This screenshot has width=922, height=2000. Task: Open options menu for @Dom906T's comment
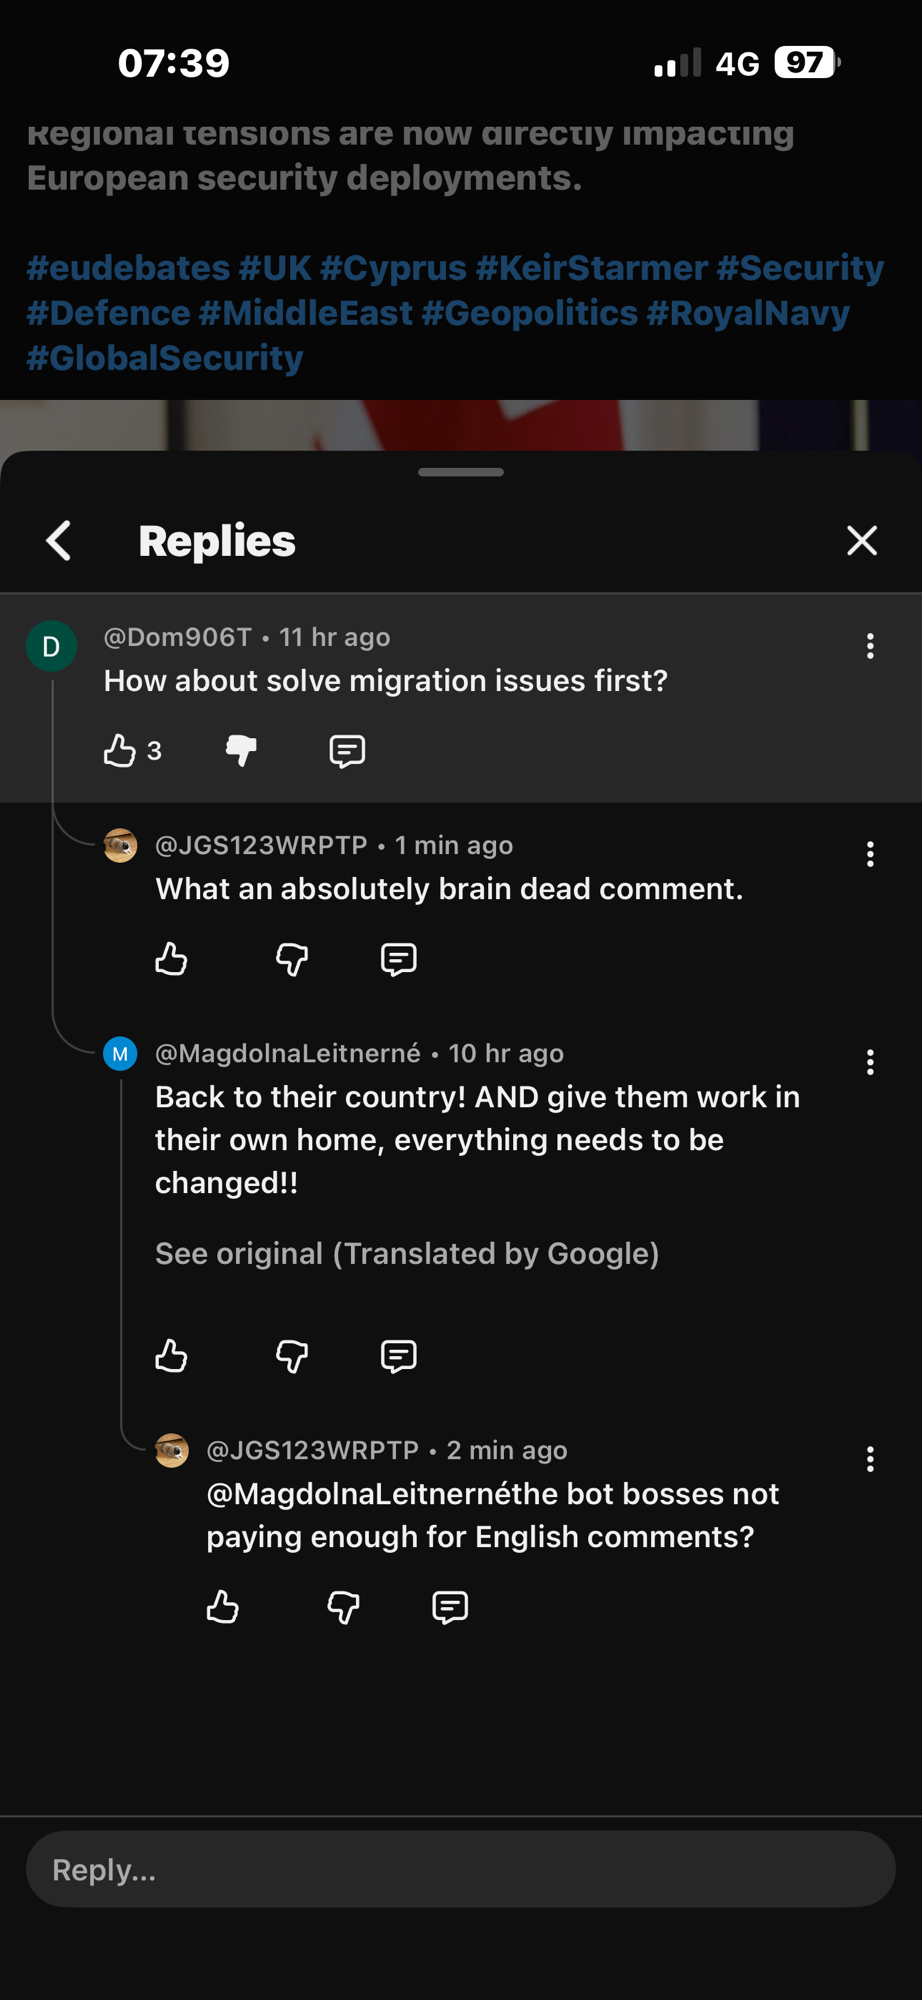tap(870, 646)
